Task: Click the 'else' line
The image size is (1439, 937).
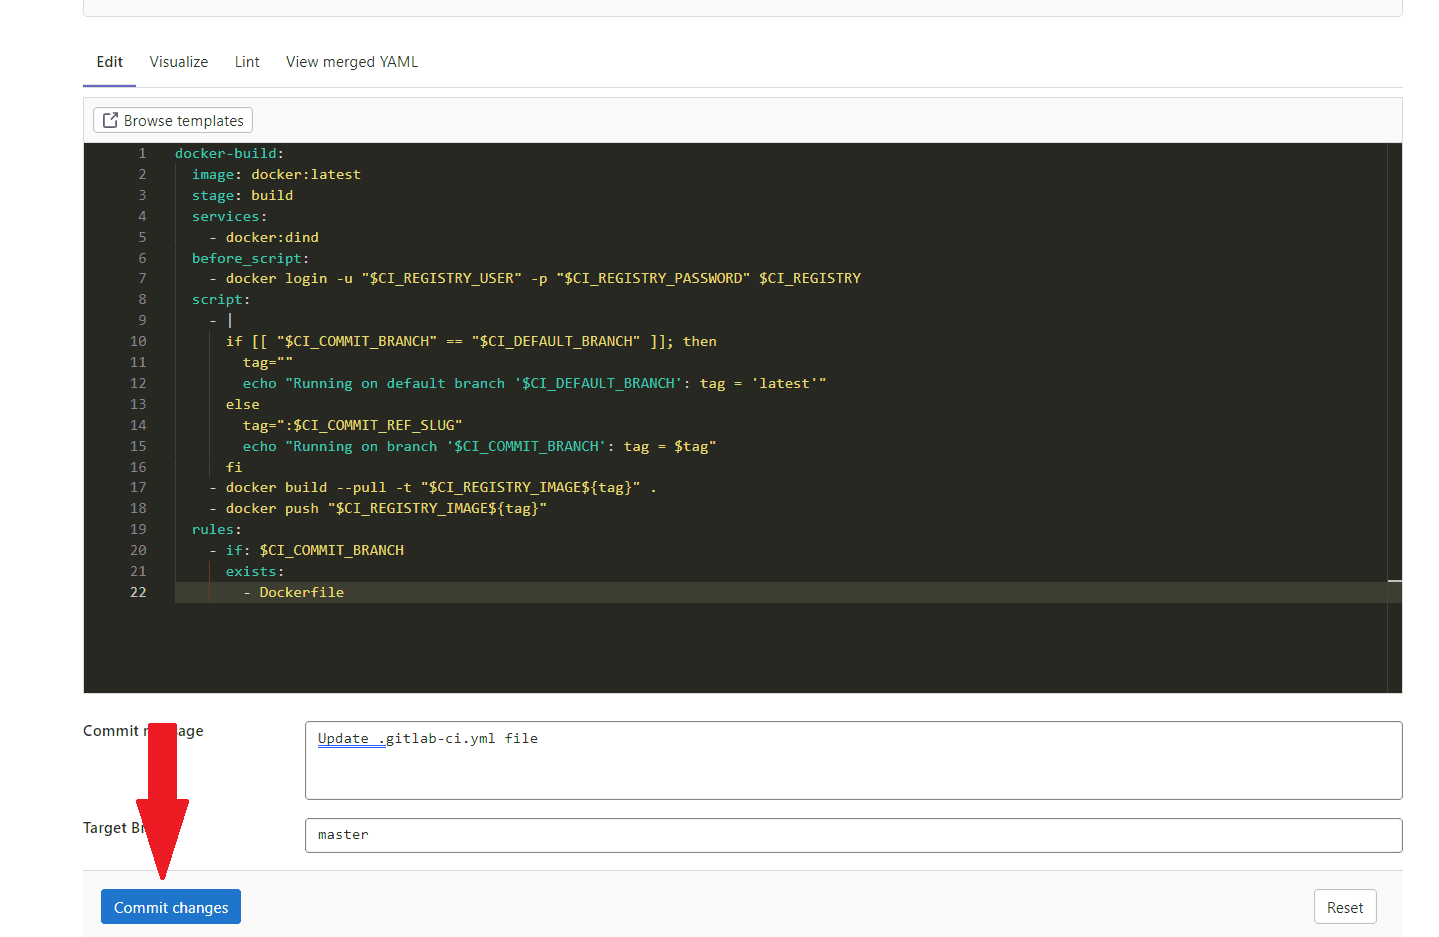Action: 242,404
